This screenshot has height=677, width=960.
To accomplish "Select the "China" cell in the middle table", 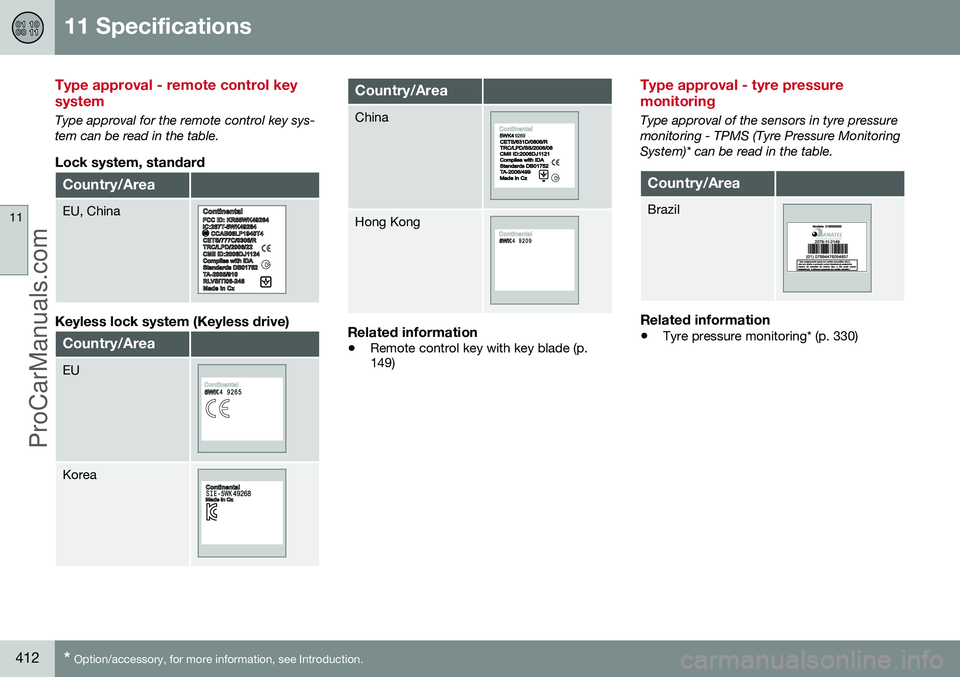I will tap(415, 157).
